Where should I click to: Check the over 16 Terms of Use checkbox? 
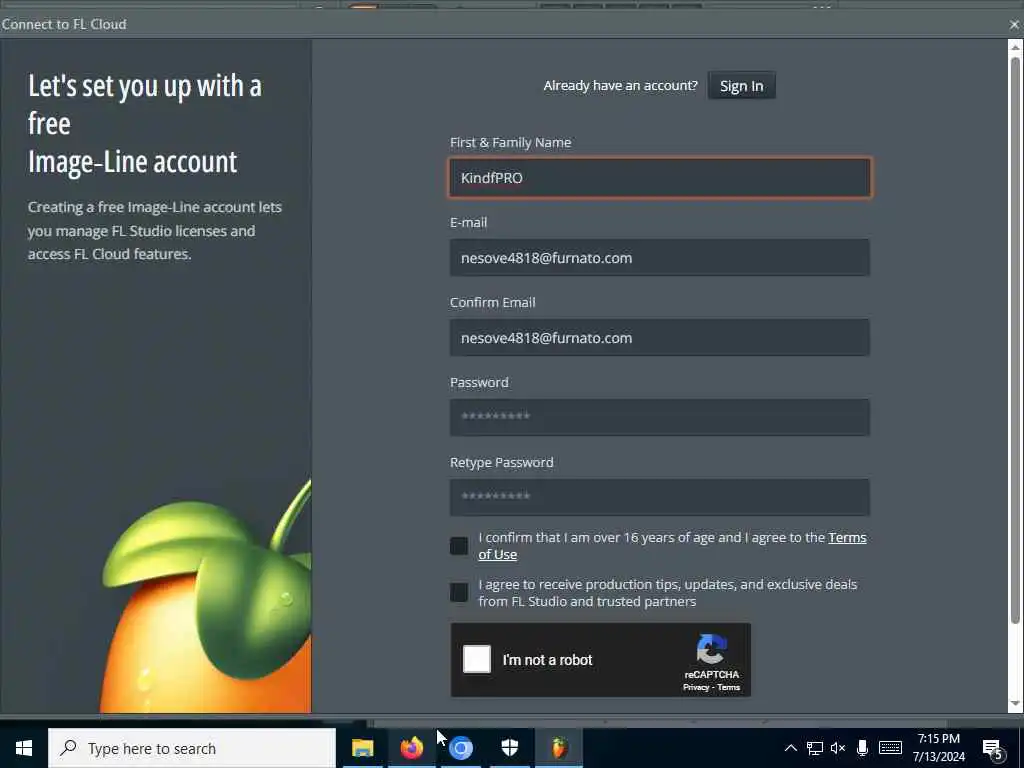click(459, 546)
